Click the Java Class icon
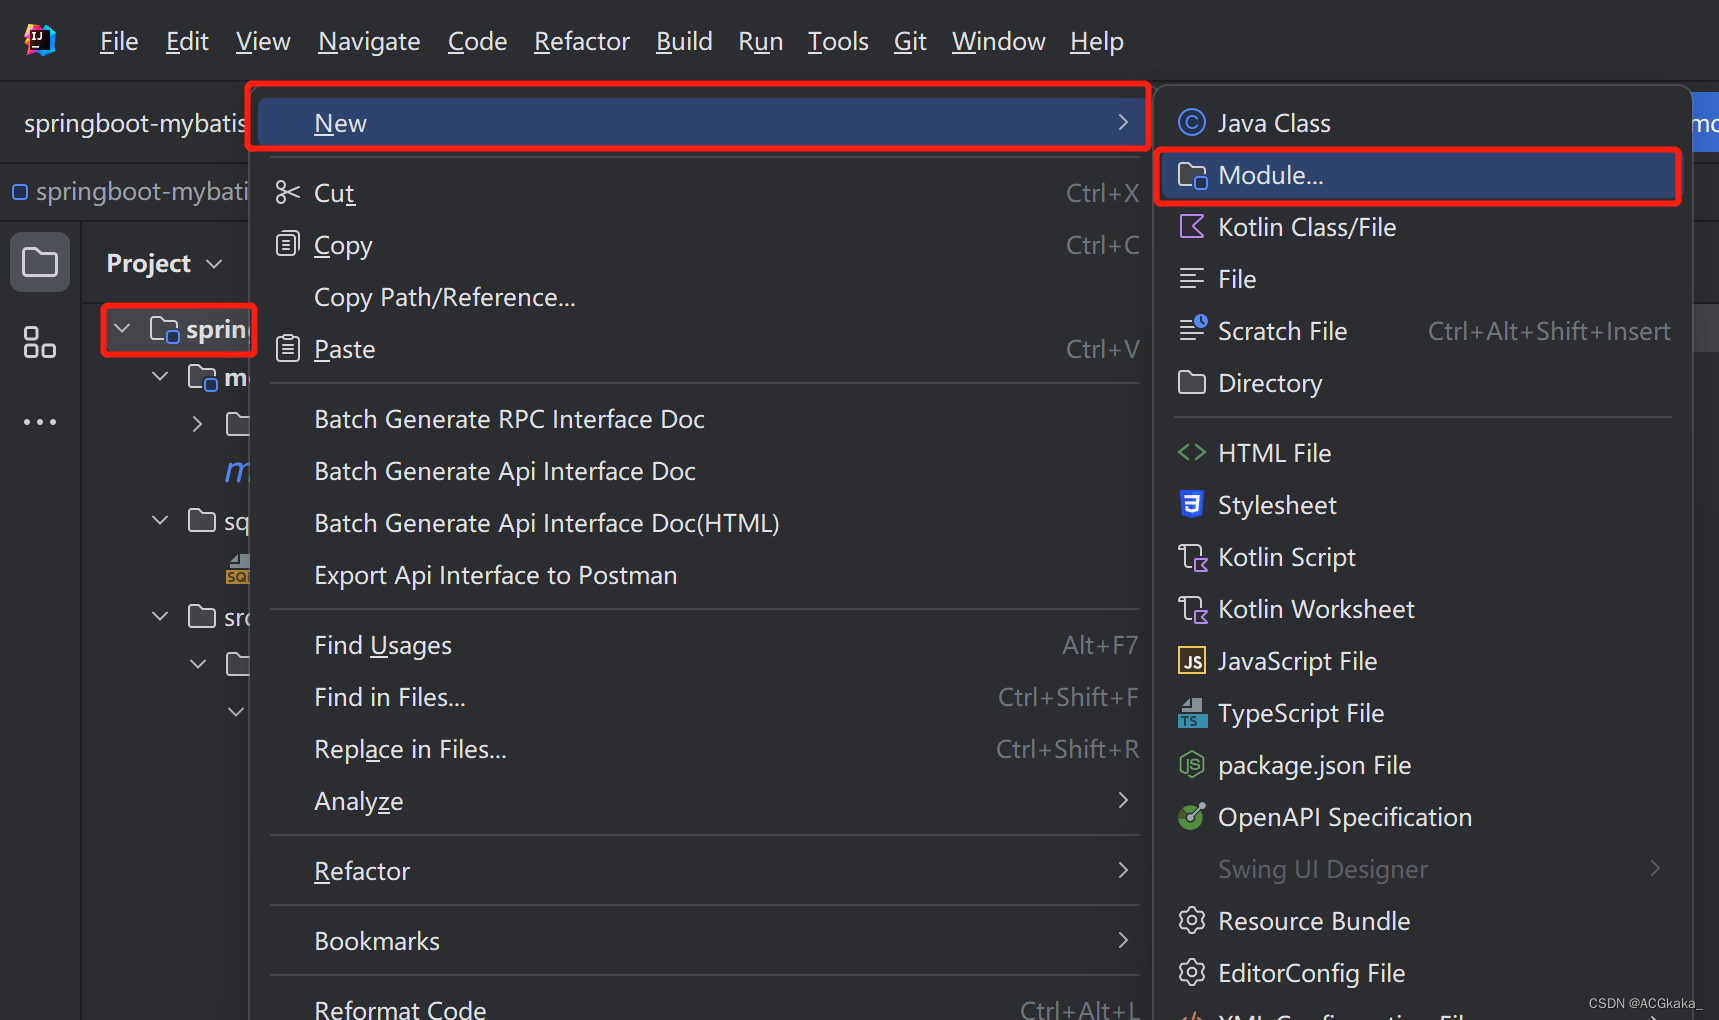The image size is (1719, 1020). (1191, 123)
